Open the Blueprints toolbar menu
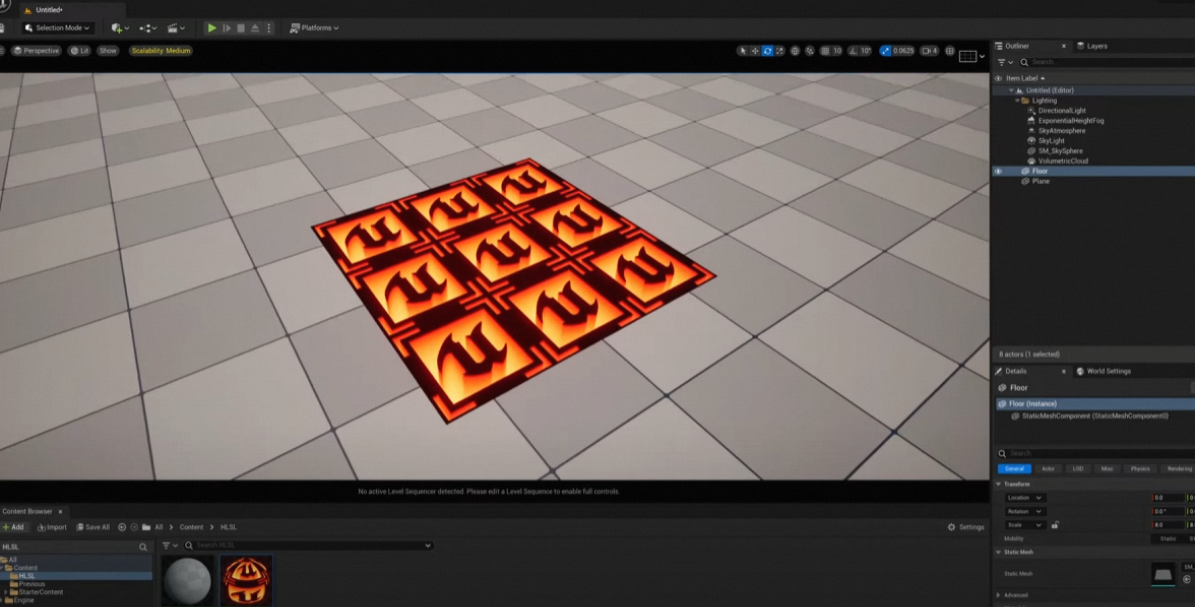 point(149,28)
